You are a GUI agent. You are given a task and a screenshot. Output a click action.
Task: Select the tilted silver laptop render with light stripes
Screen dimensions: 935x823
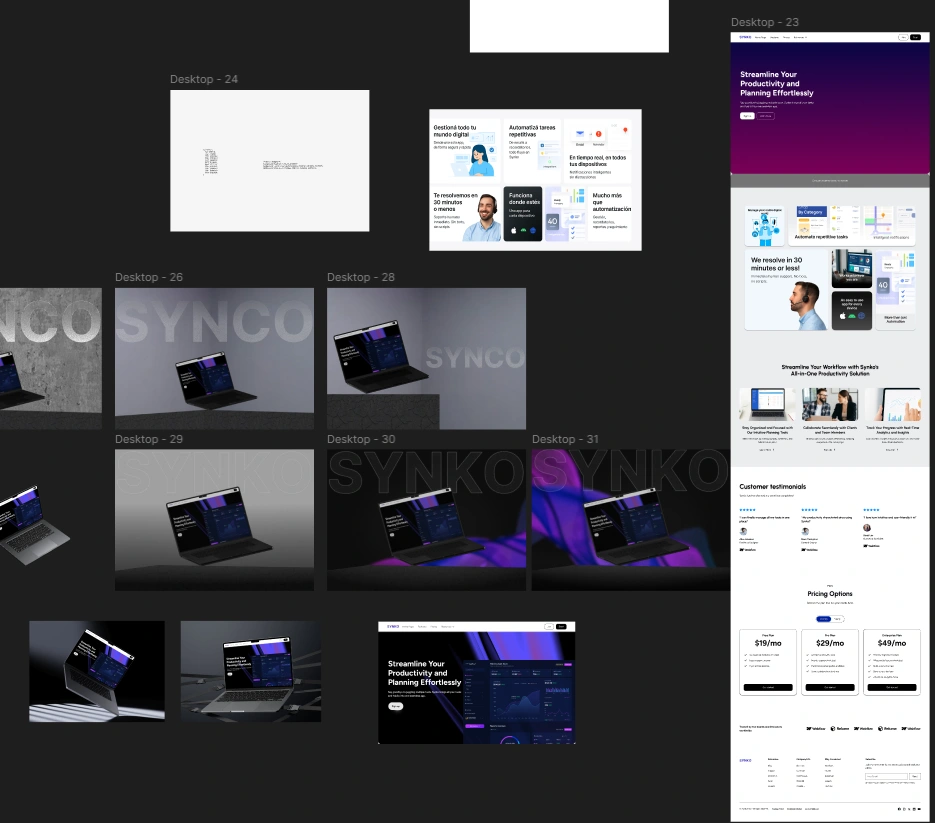tap(97, 671)
